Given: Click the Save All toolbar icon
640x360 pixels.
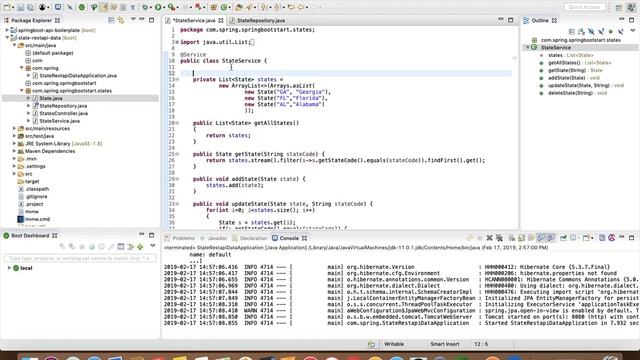Looking at the screenshot, I should point(30,7).
